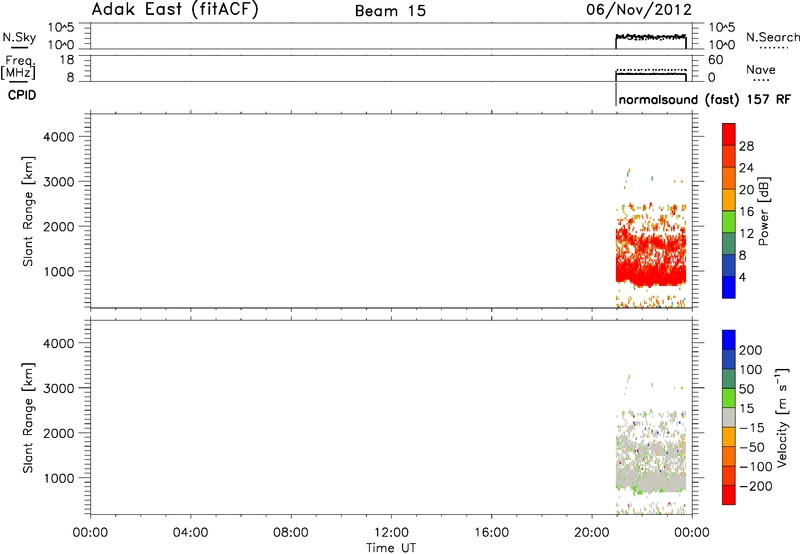
Task: Click the "20" label on Power colorbar
Action: 746,190
